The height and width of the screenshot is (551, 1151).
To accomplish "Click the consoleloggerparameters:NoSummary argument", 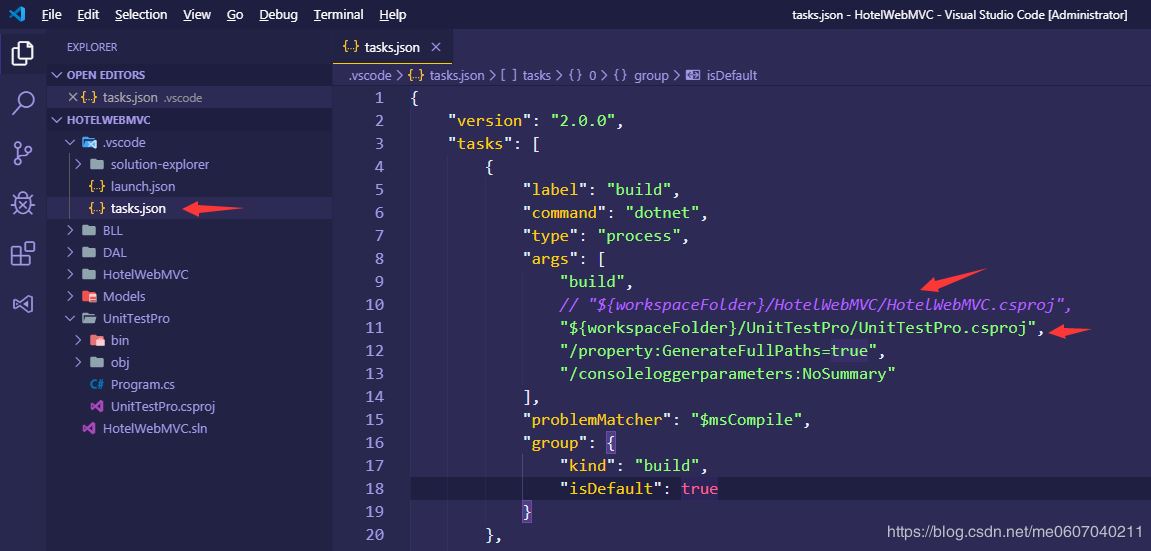I will [x=727, y=373].
